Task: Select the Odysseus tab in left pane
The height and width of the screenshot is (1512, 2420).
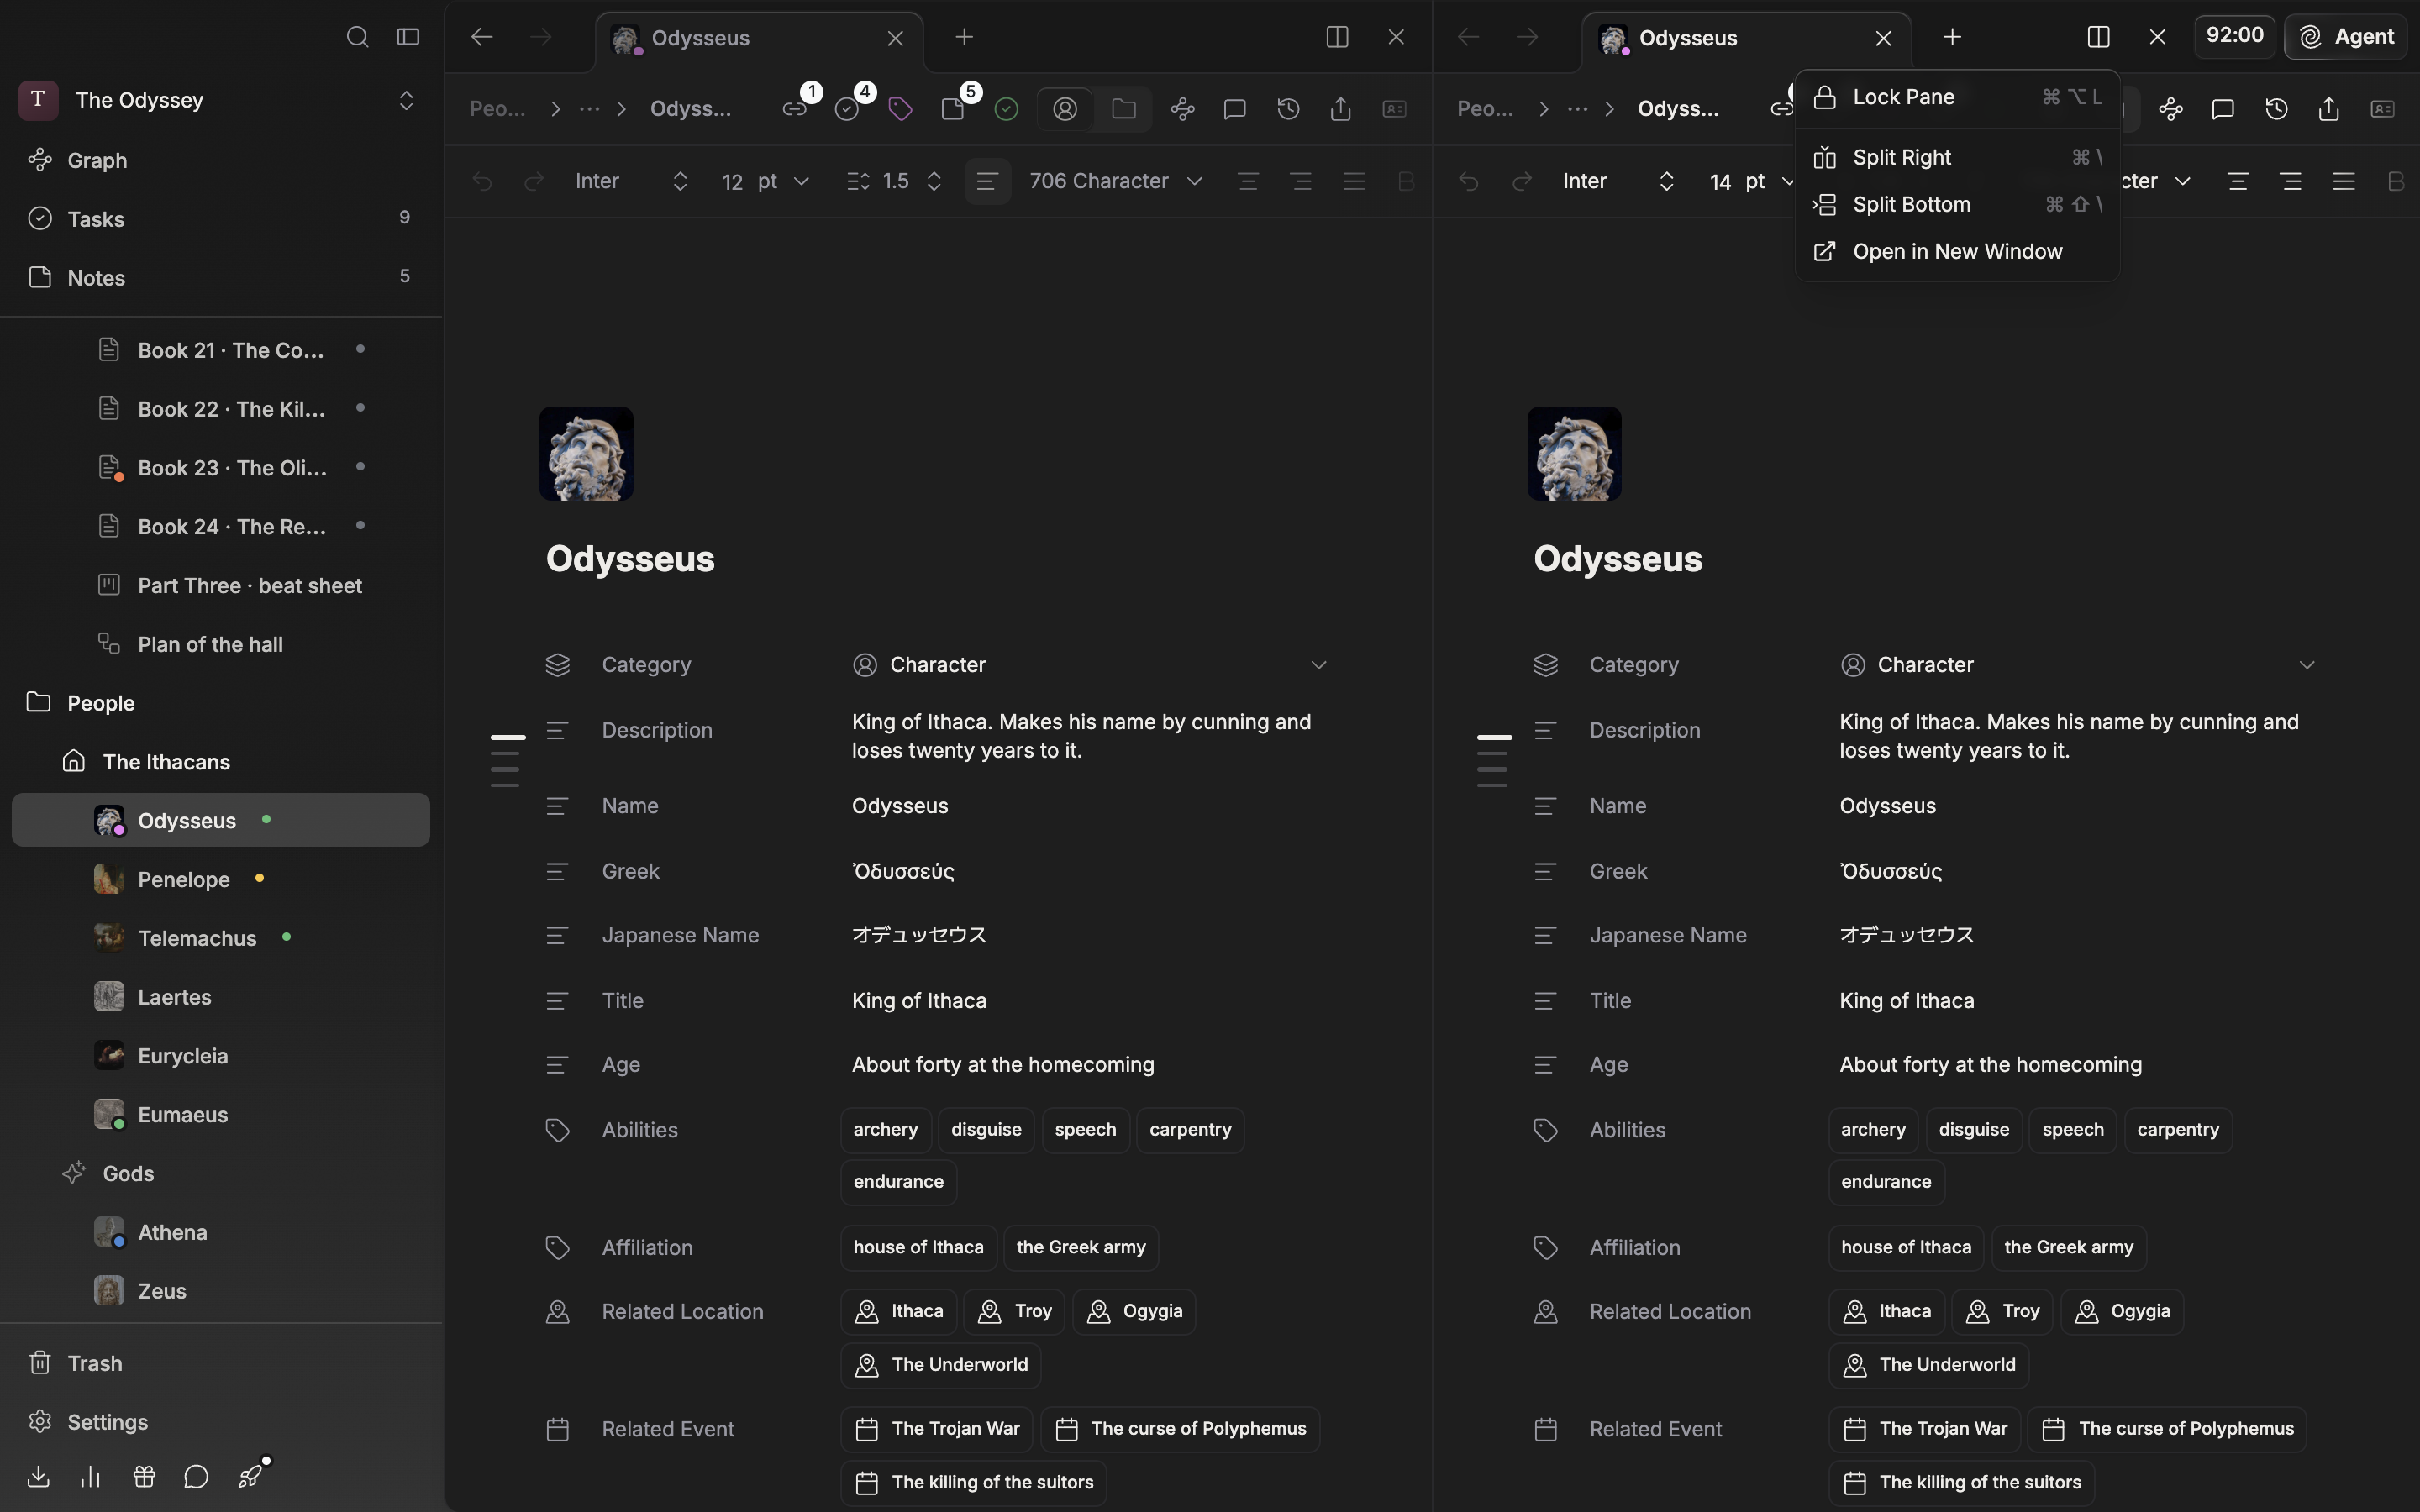Action: [x=759, y=38]
